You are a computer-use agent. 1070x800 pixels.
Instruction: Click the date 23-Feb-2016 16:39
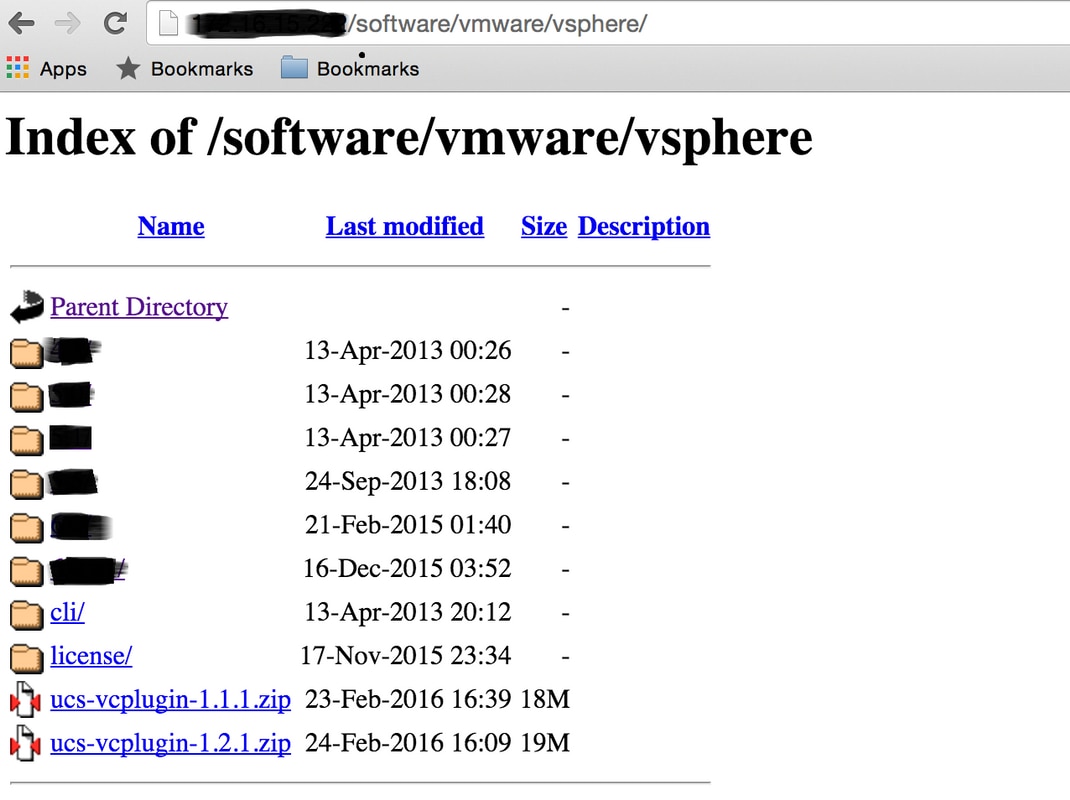(x=408, y=700)
